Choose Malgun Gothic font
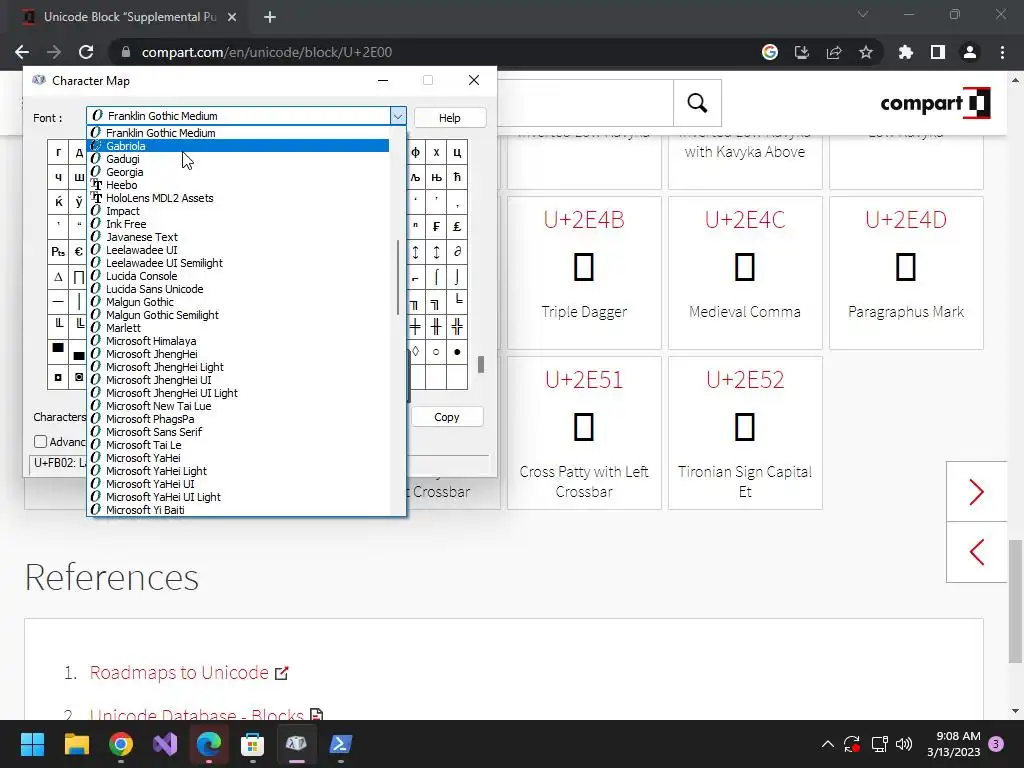Screen dimensions: 1024x768 pyautogui.click(x=238, y=302)
